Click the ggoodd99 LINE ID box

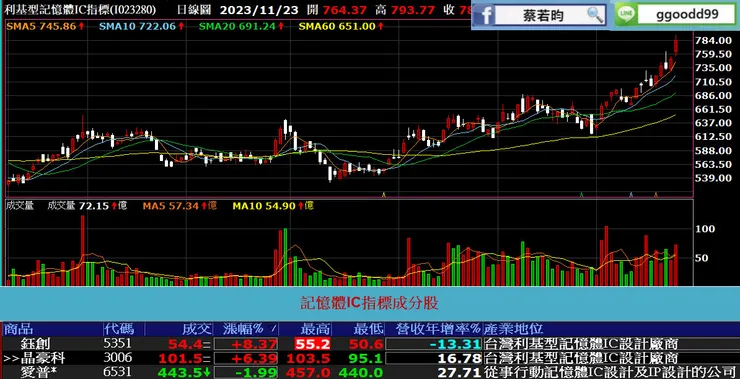point(686,15)
